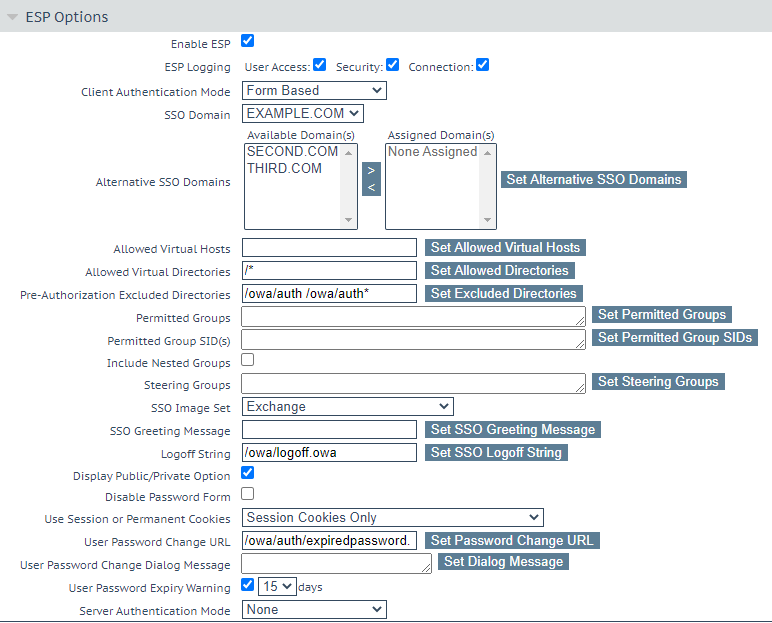Open the SSO Domain dropdown
The height and width of the screenshot is (623, 772).
tap(303, 114)
